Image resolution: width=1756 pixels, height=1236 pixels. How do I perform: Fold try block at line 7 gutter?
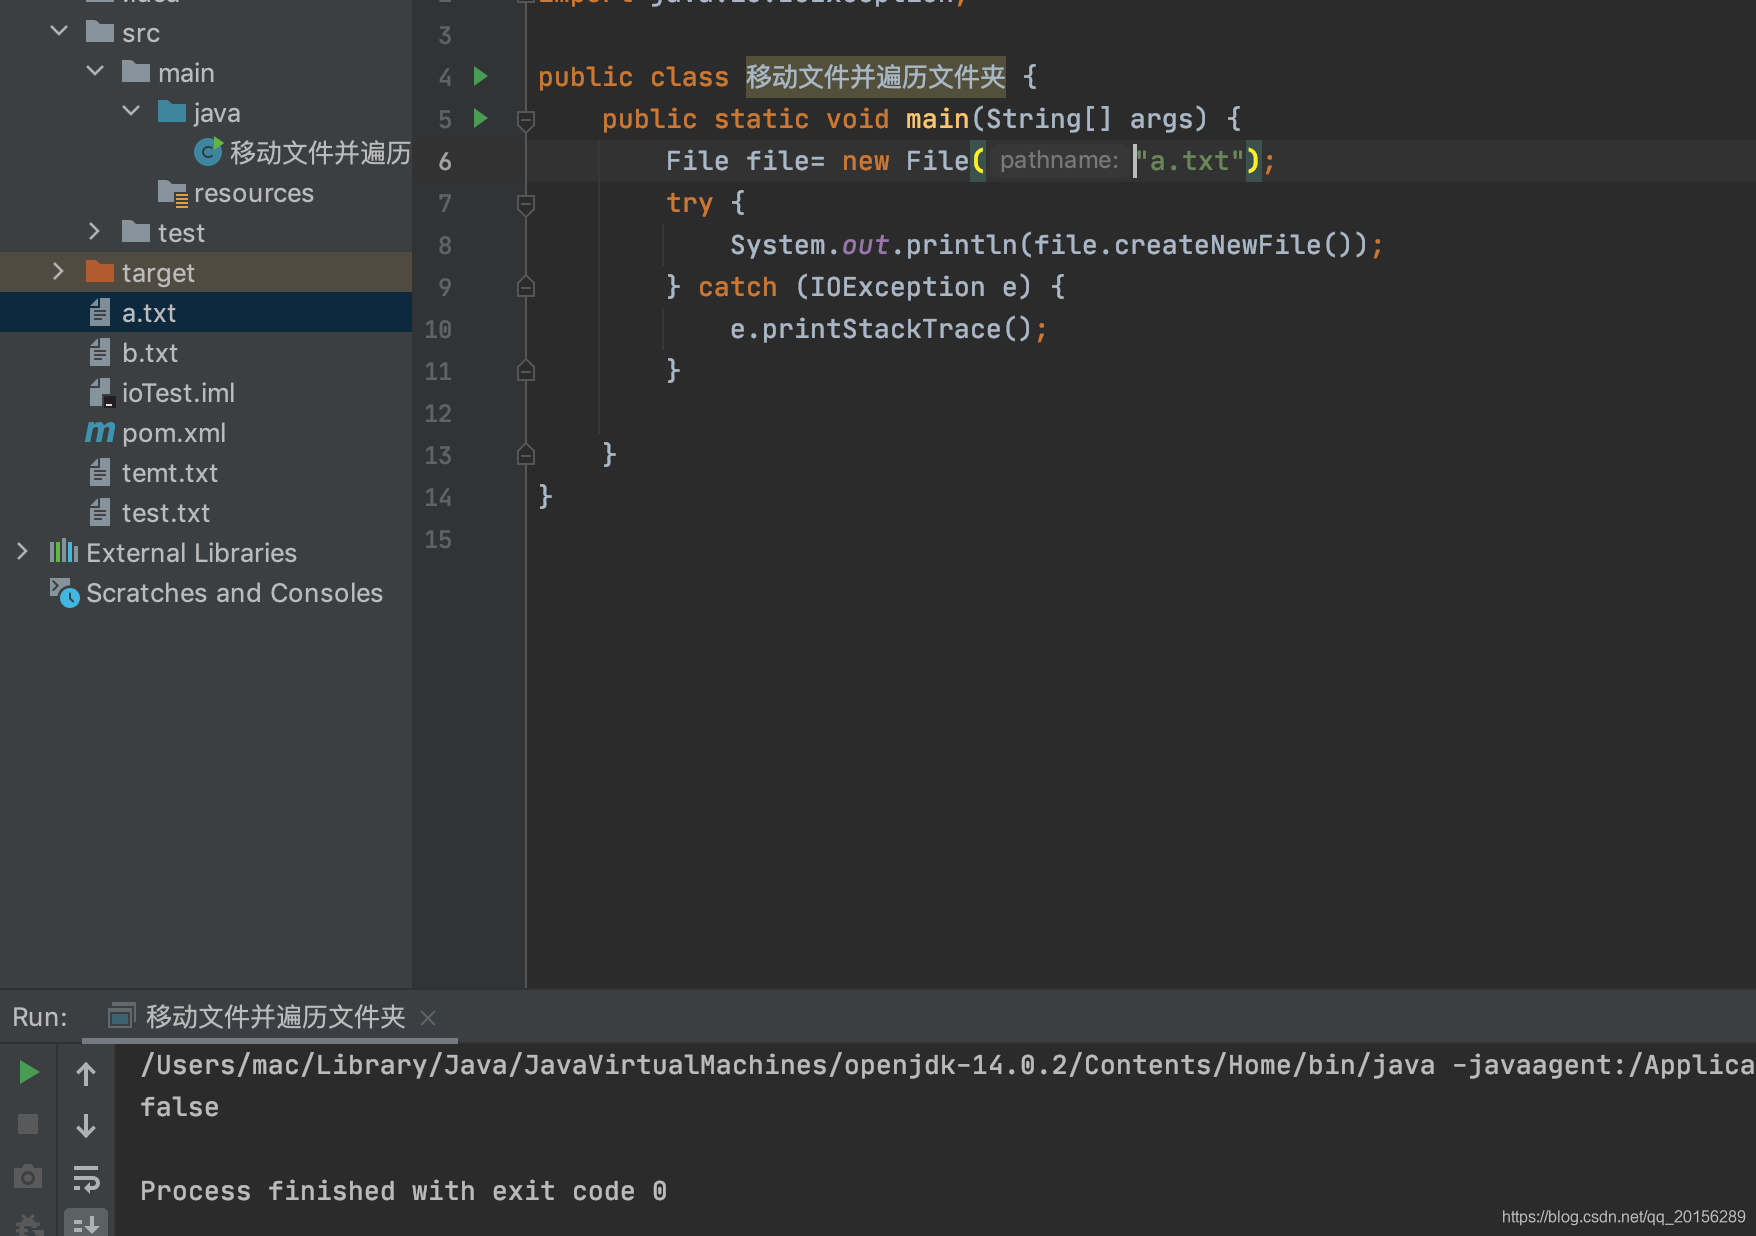point(526,204)
